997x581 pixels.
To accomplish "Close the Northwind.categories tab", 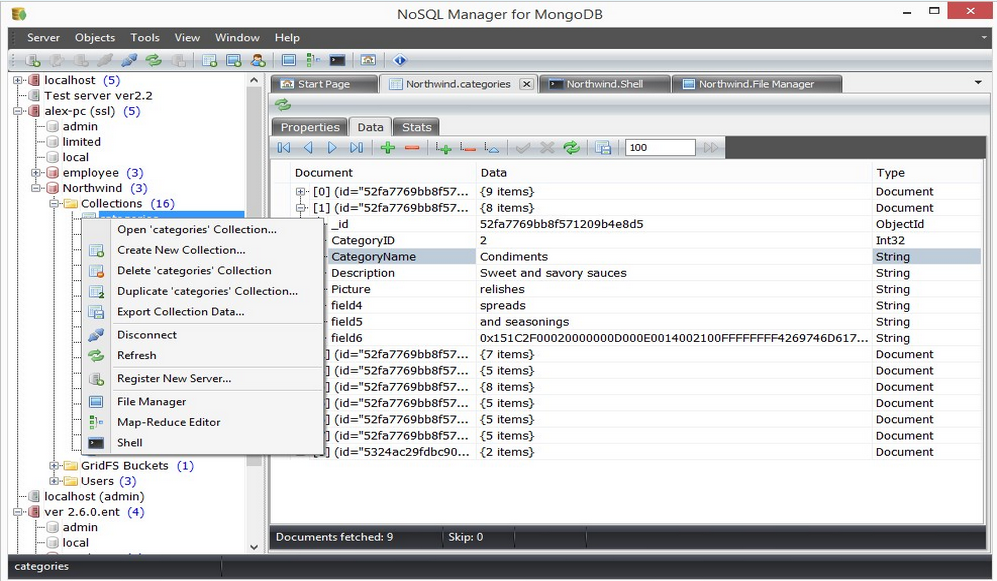I will point(526,84).
